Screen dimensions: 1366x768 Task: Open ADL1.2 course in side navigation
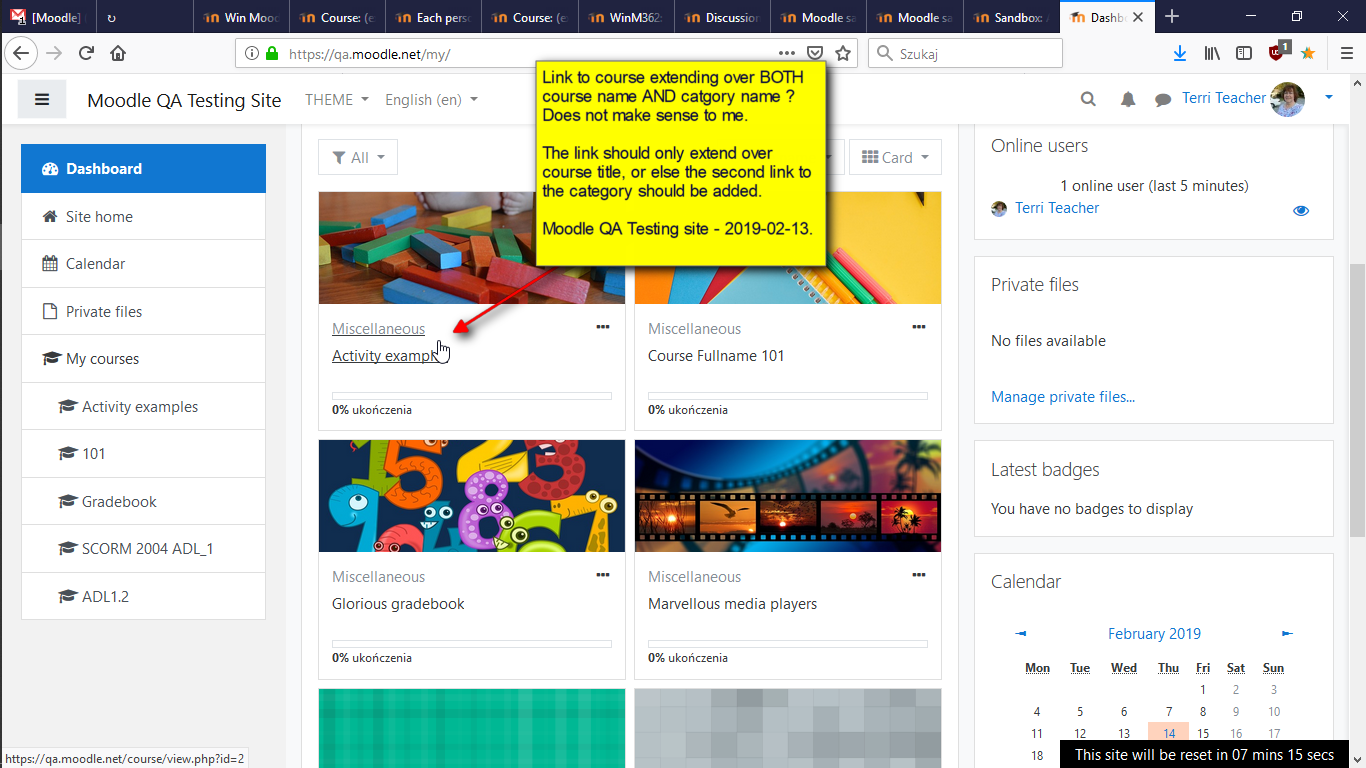(x=143, y=597)
